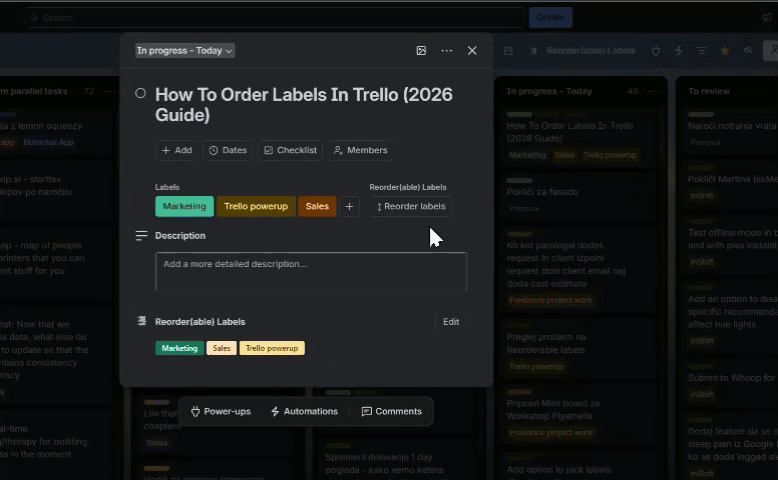Click the Reorder labels button
The image size is (778, 480).
pyautogui.click(x=411, y=206)
